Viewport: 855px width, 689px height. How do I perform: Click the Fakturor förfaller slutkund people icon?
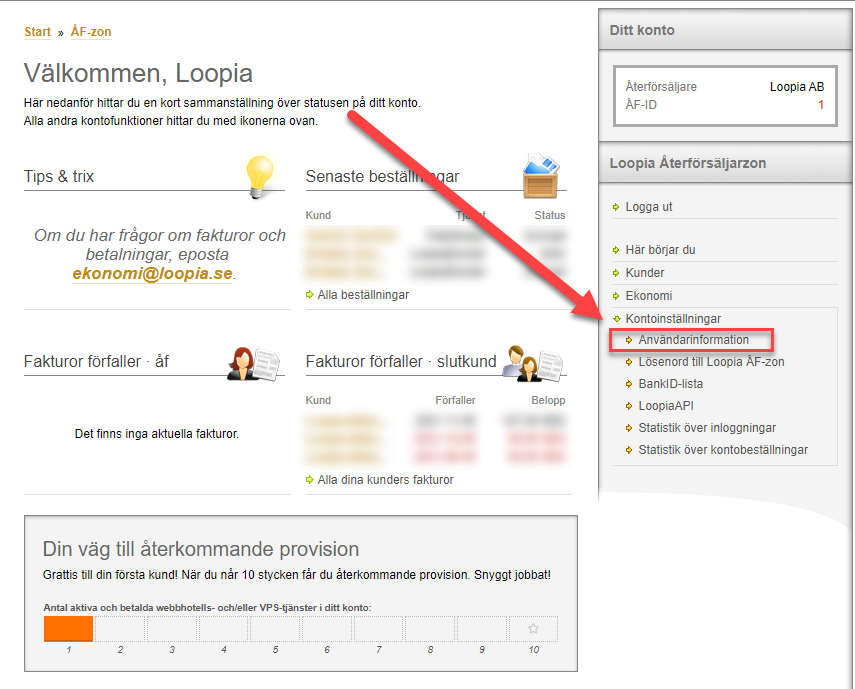533,363
